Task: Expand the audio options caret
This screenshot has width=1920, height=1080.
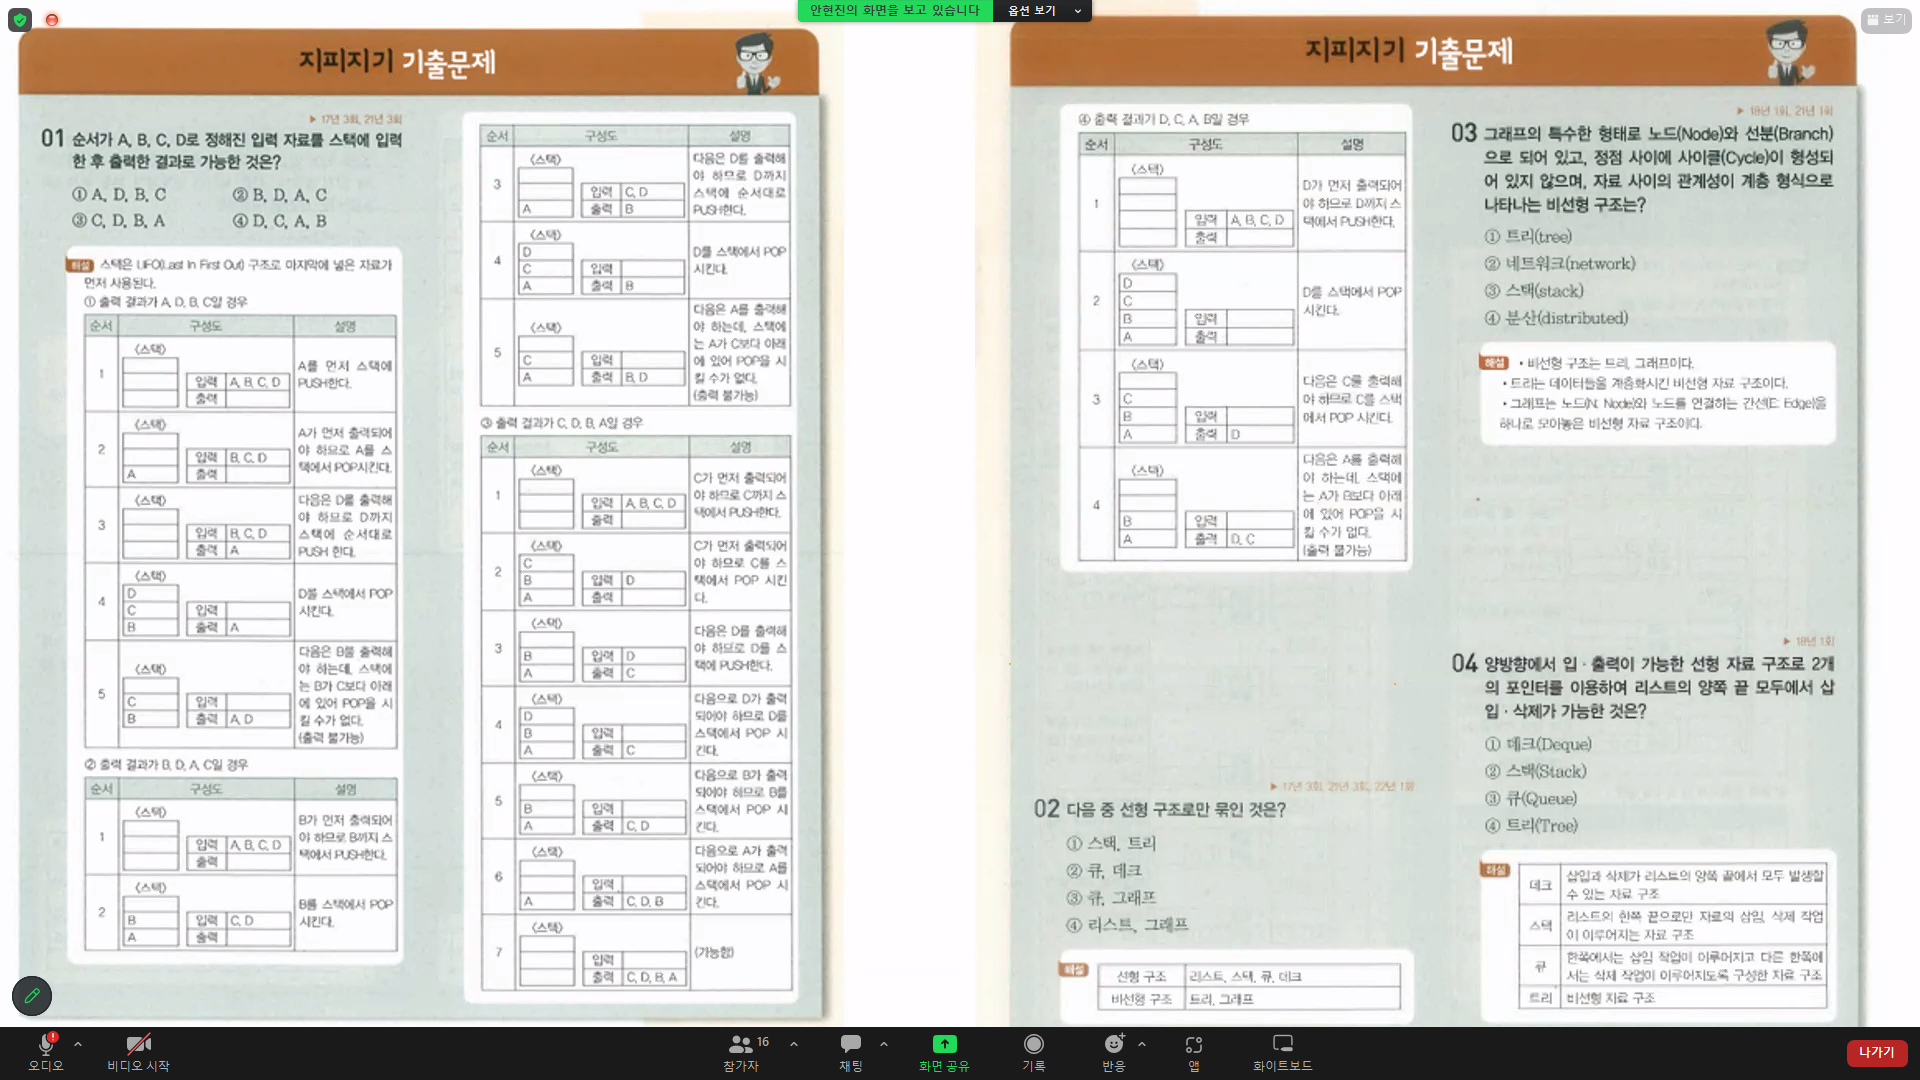Action: click(x=78, y=1043)
